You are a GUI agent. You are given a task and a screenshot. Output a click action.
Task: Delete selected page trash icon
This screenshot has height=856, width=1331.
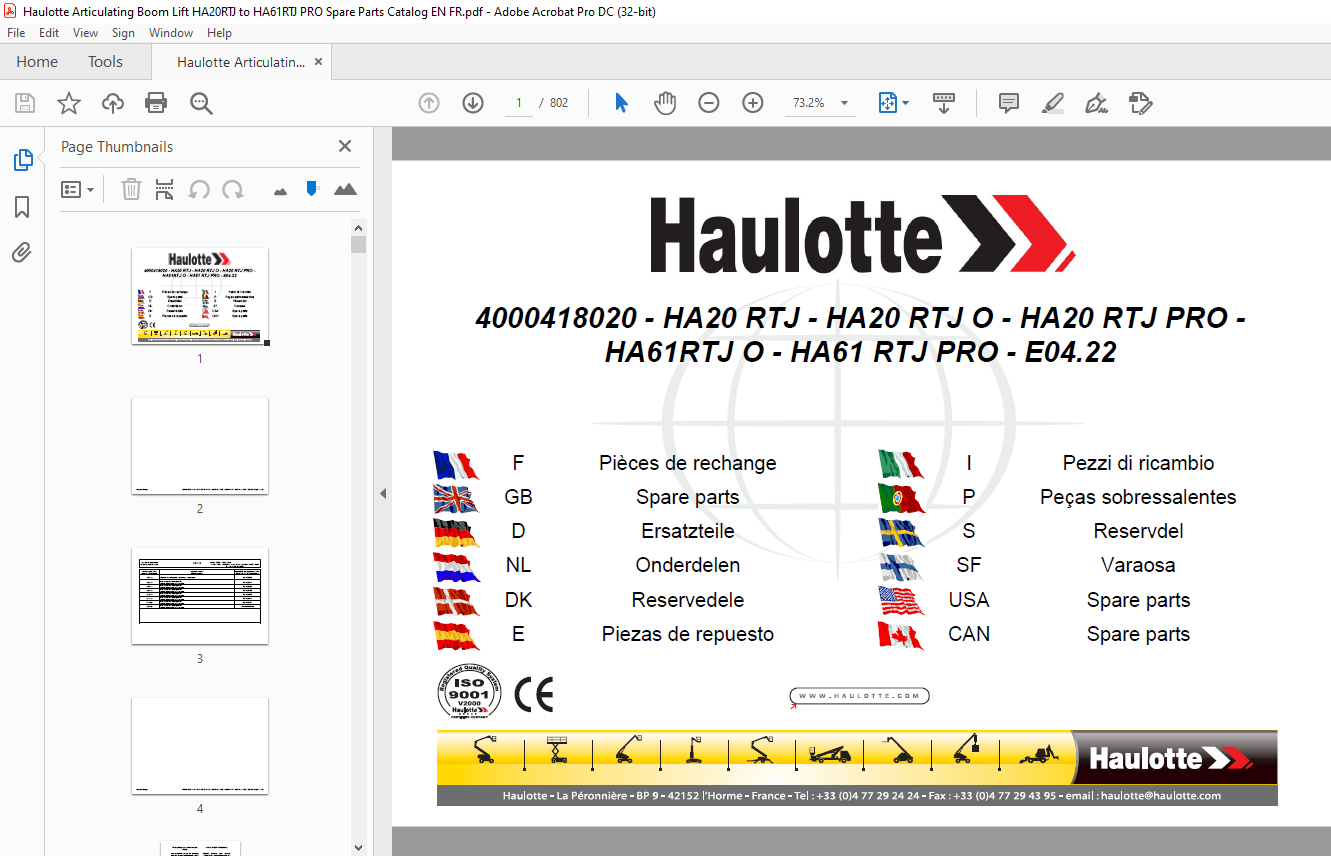click(x=131, y=189)
